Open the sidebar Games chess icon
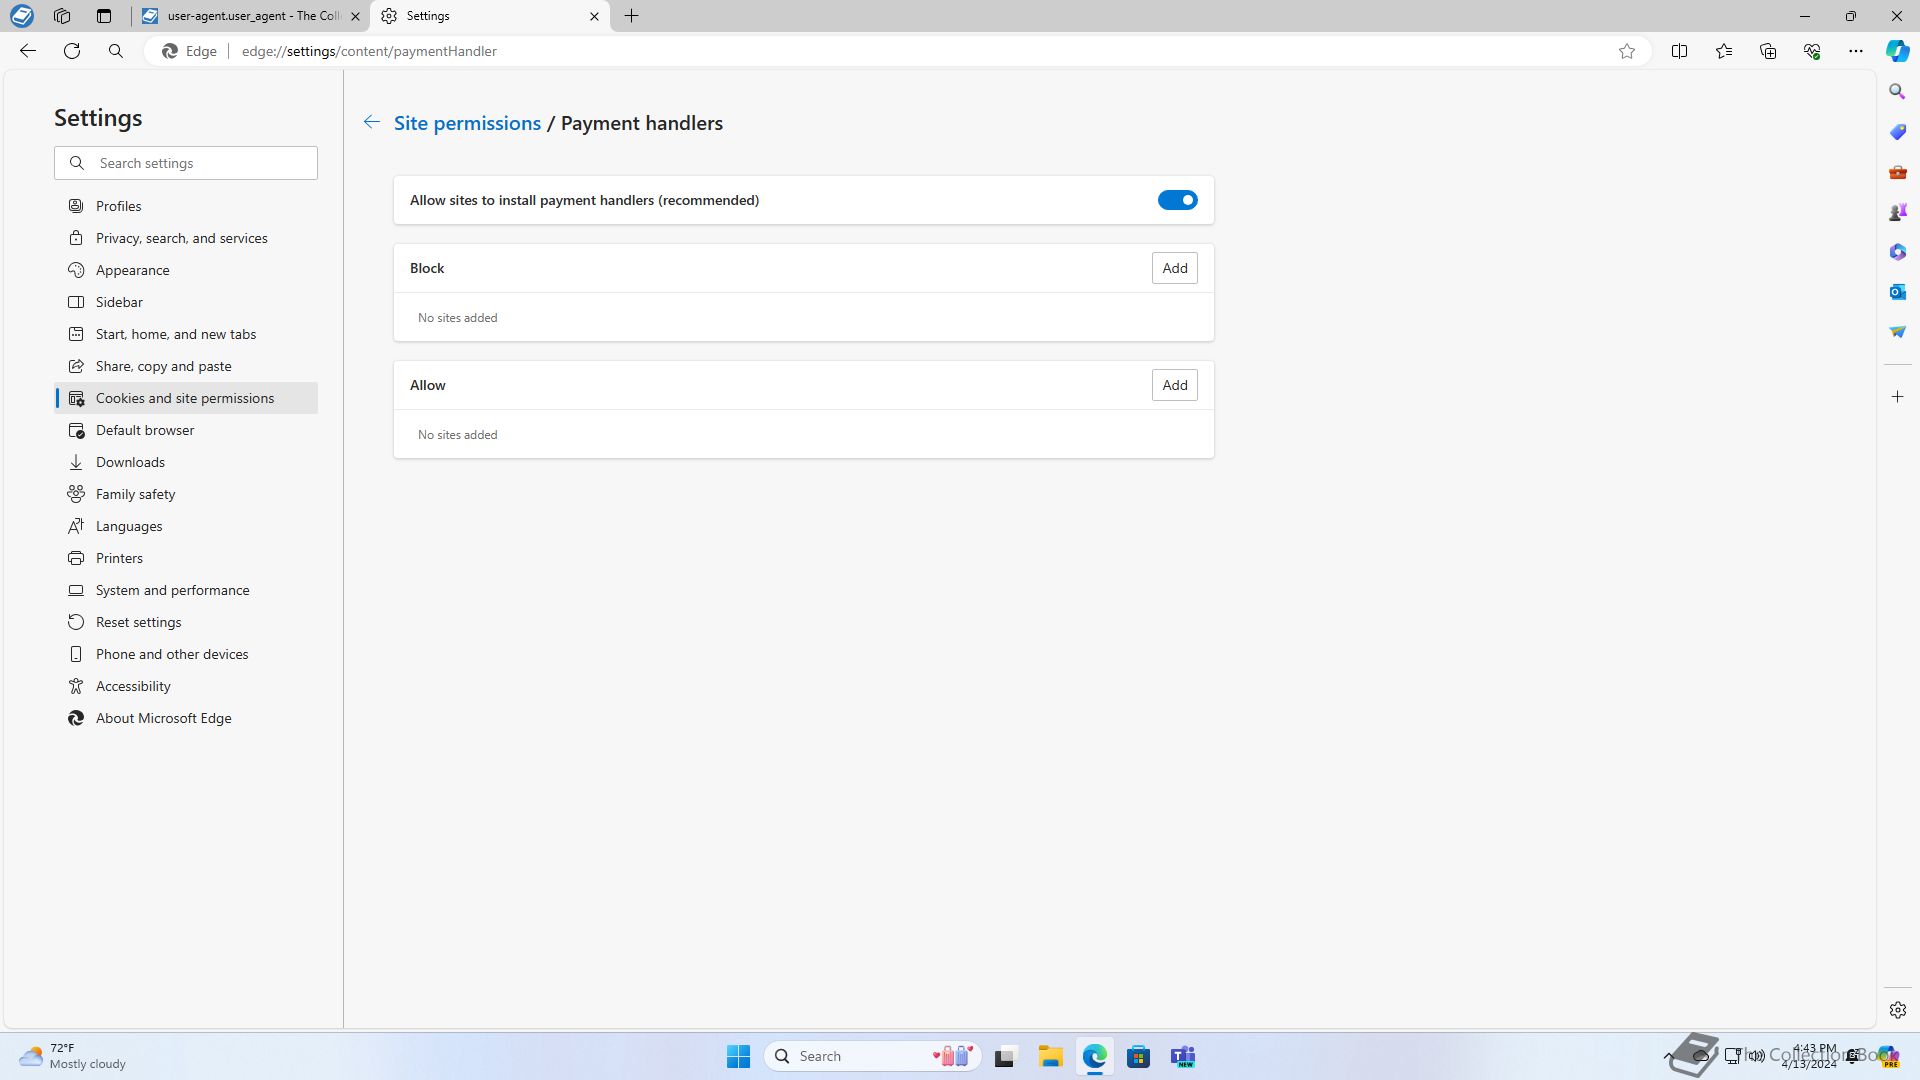The image size is (1920, 1080). tap(1897, 212)
